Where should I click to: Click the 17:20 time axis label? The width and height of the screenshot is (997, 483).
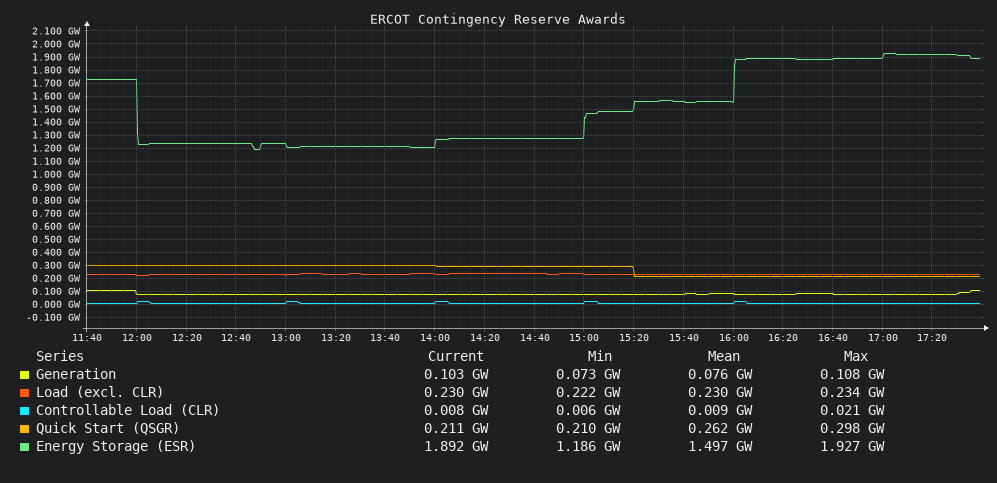point(932,338)
